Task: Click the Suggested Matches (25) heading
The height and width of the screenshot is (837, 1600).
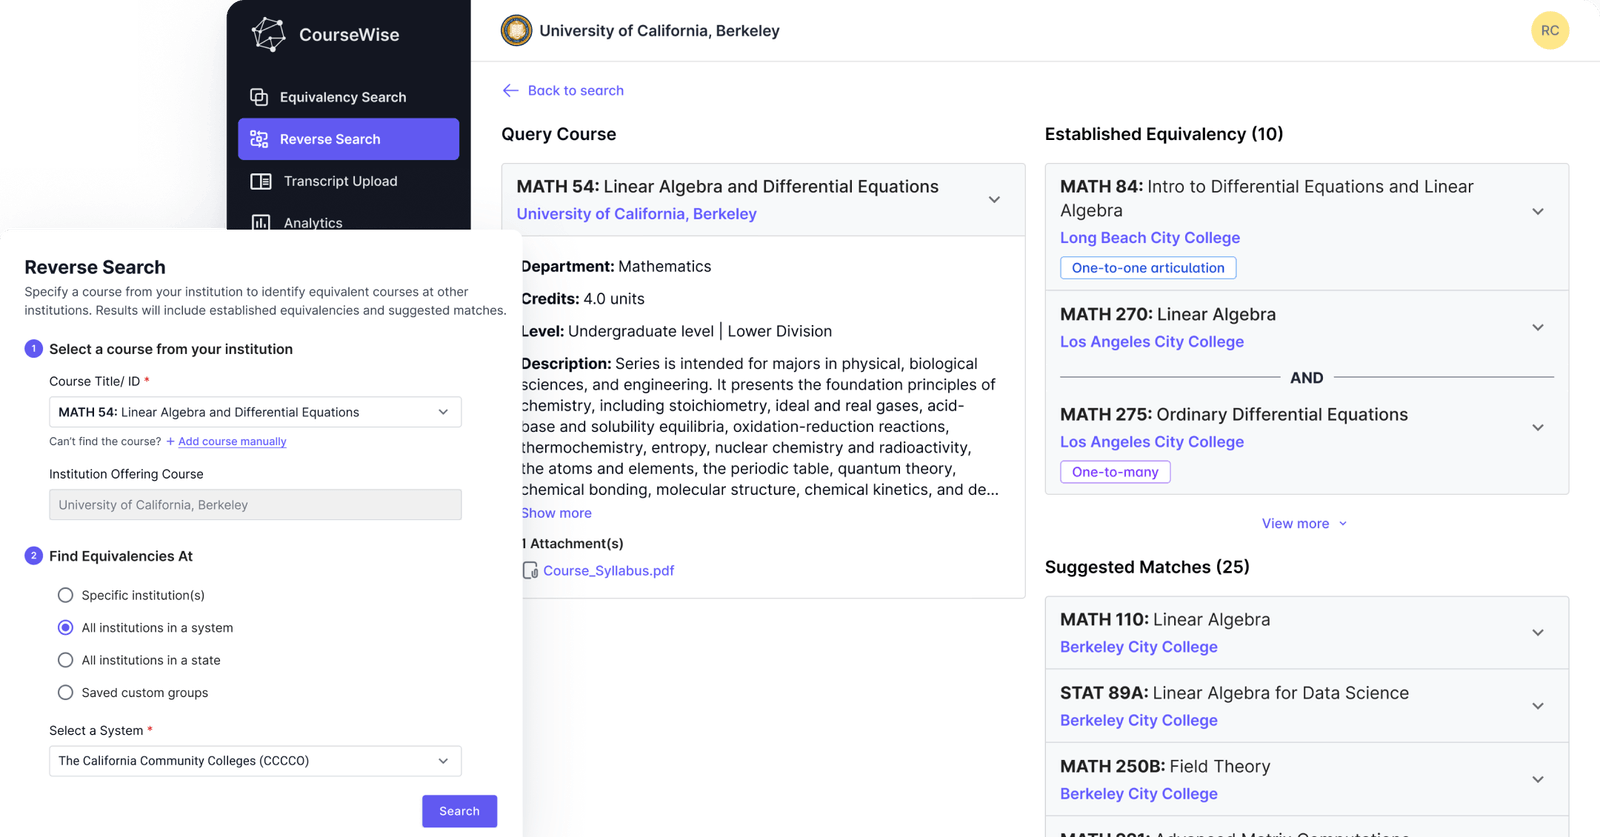Action: [x=1147, y=567]
